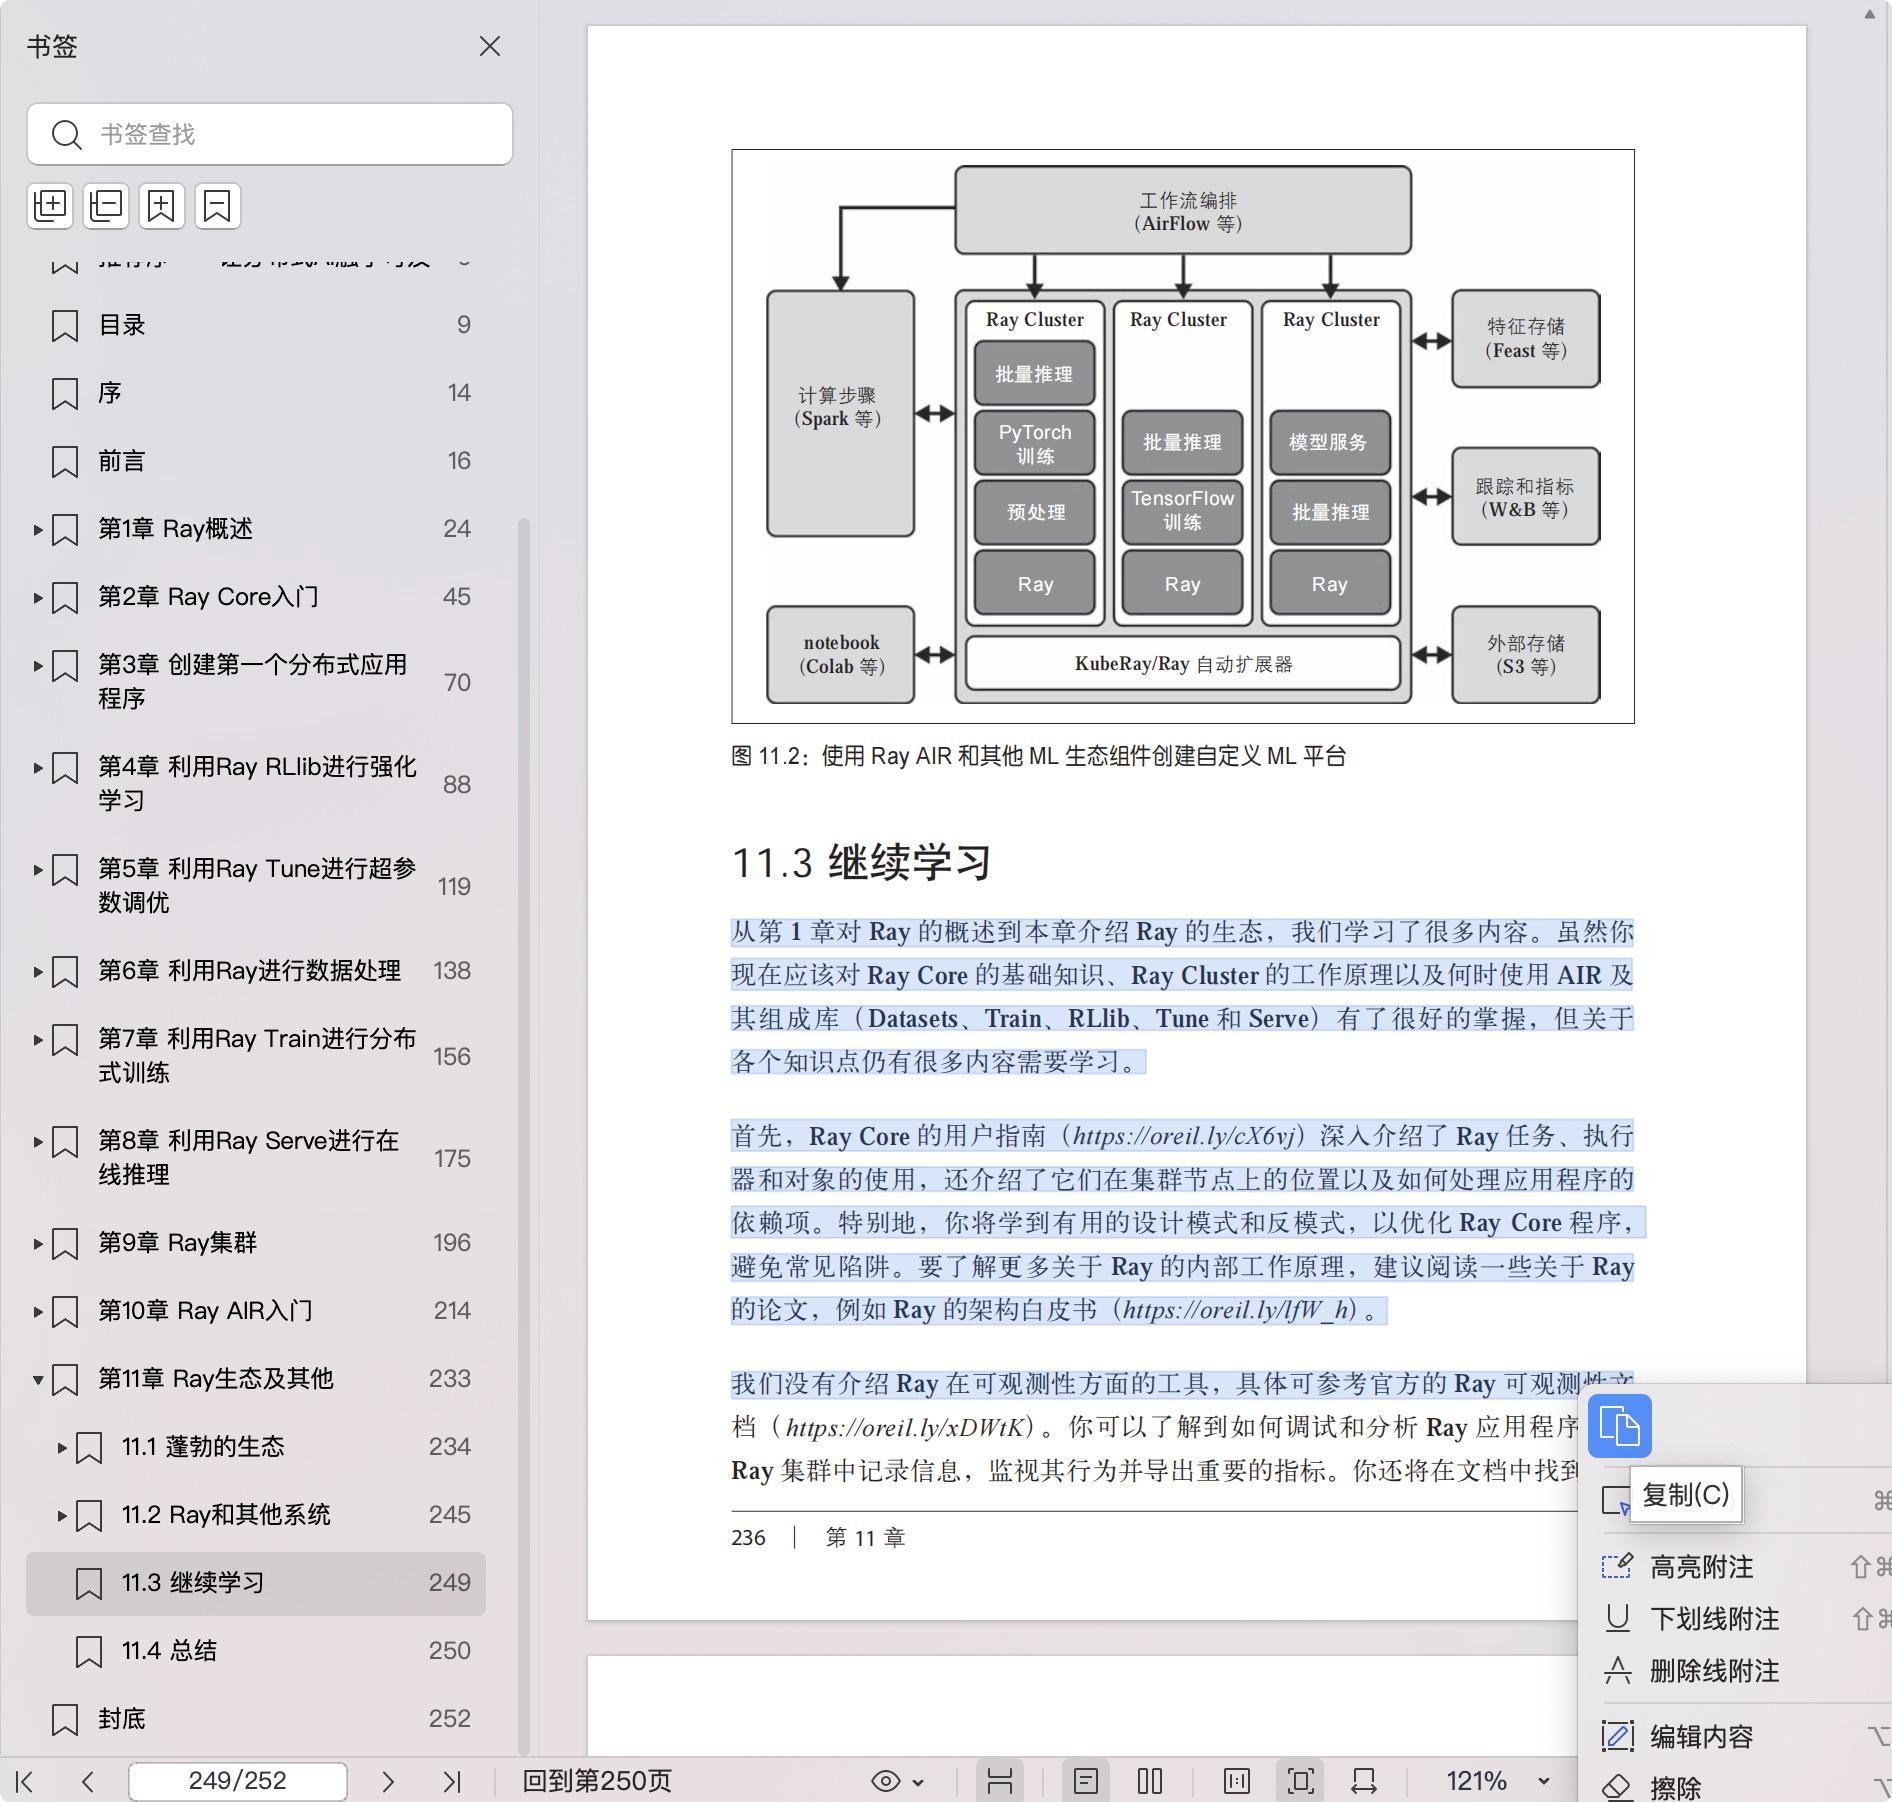Image resolution: width=1892 pixels, height=1802 pixels.
Task: Go to the first page
Action: [x=26, y=1781]
